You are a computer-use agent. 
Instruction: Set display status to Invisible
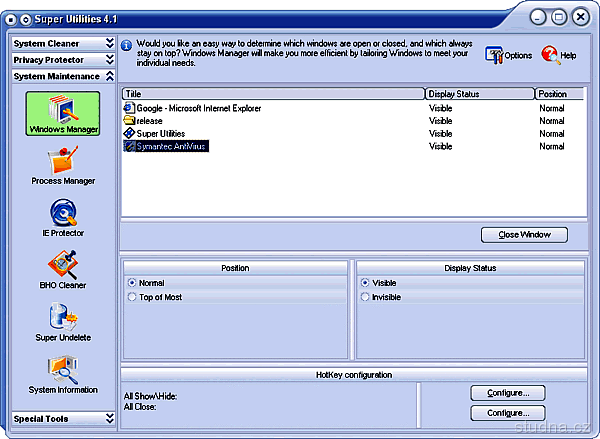[x=366, y=297]
